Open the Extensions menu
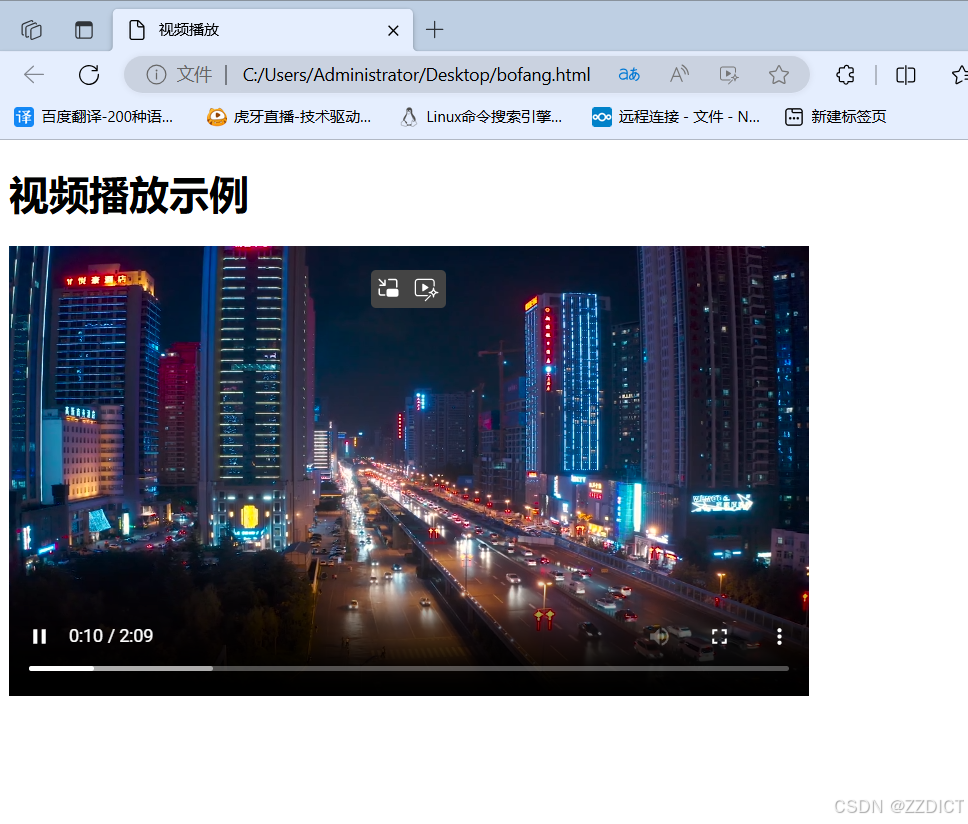This screenshot has height=824, width=968. point(845,75)
